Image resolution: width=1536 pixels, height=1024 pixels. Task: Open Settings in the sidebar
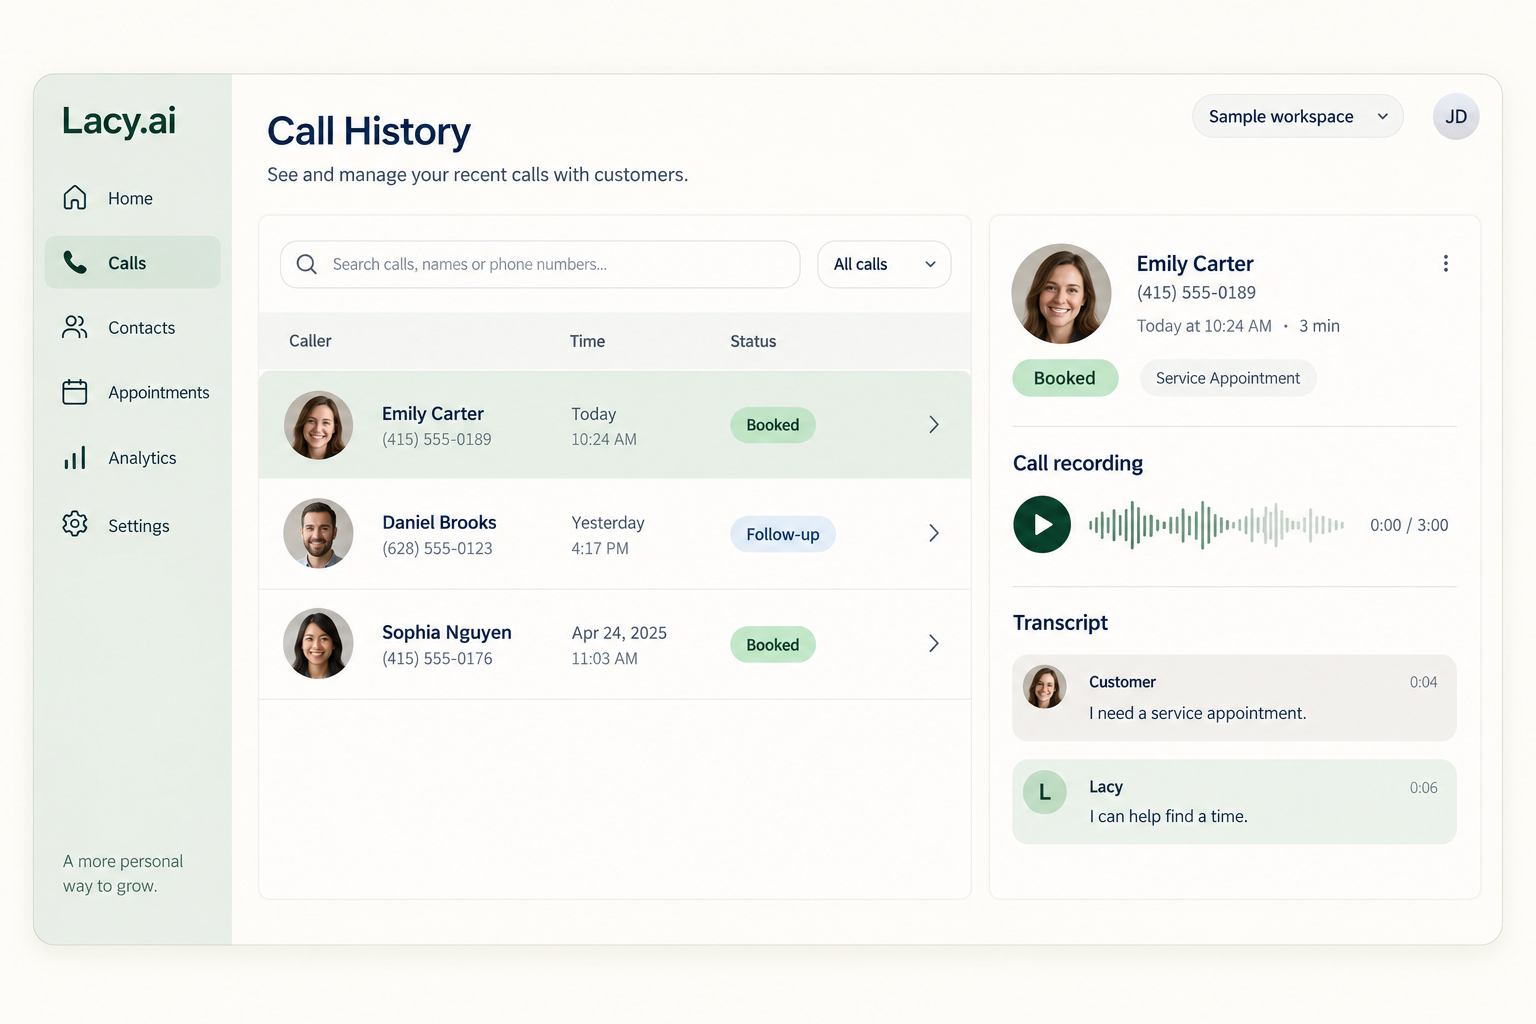coord(132,525)
